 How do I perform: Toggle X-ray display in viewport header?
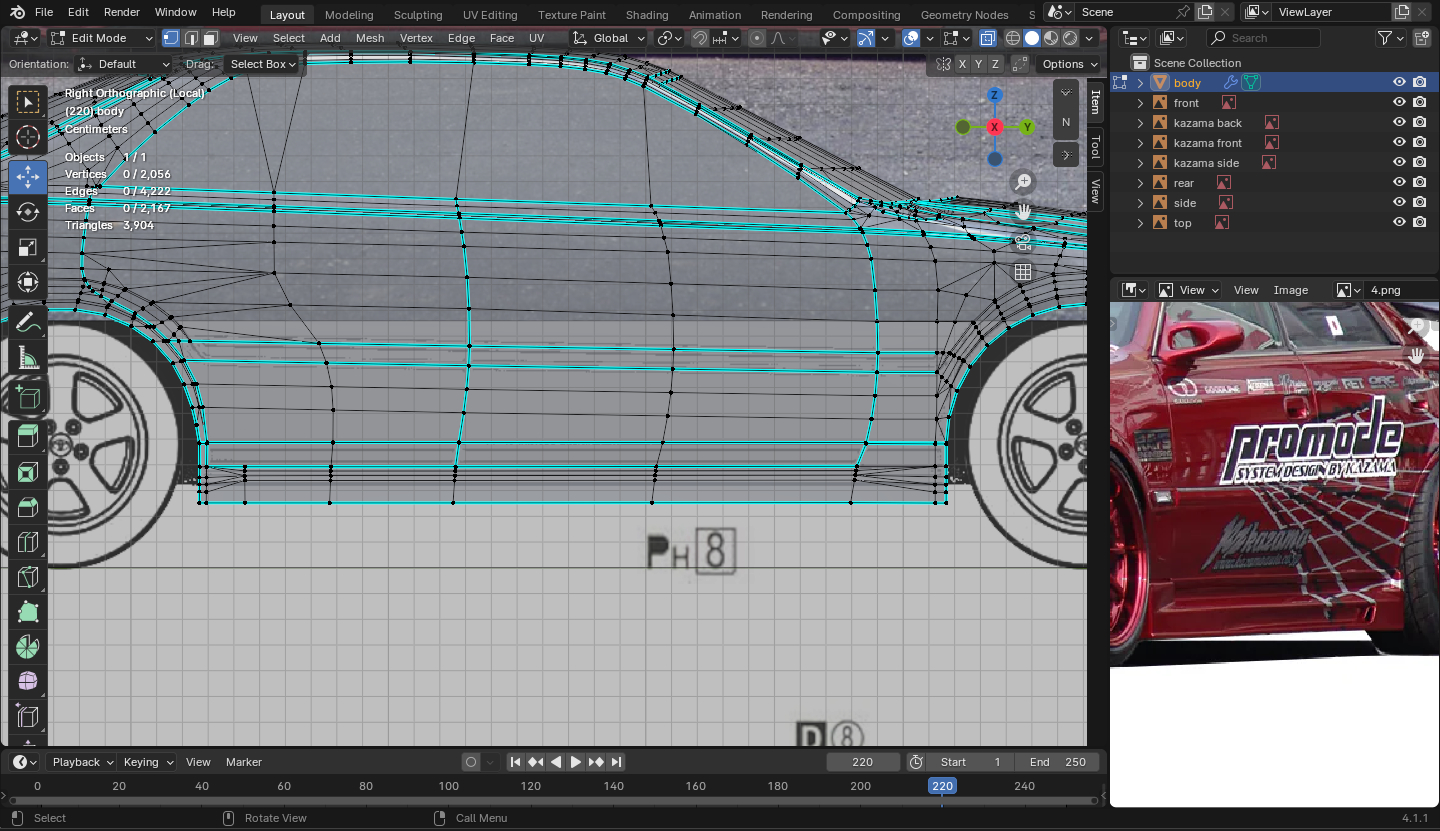point(988,38)
